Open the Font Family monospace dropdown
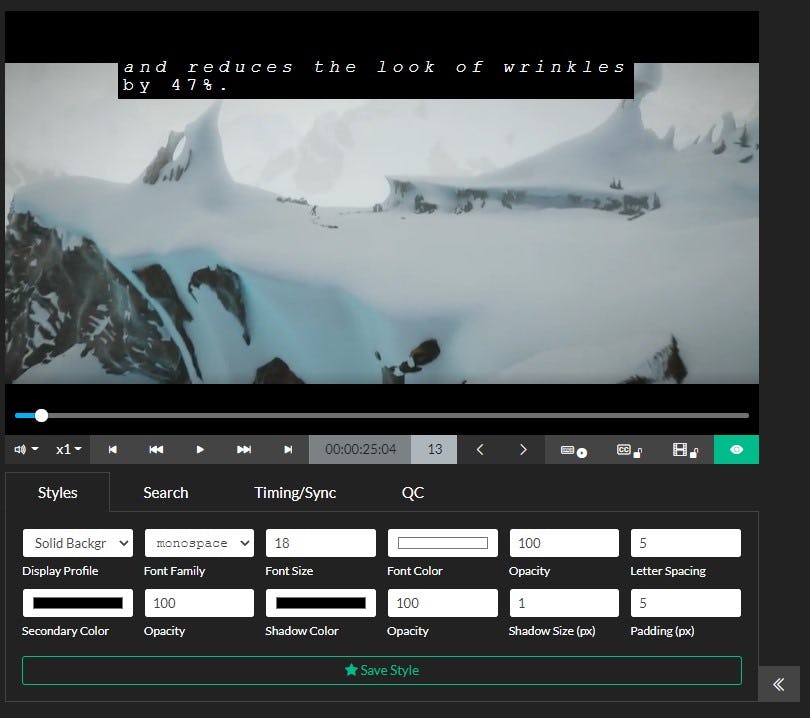This screenshot has height=718, width=810. (x=198, y=543)
